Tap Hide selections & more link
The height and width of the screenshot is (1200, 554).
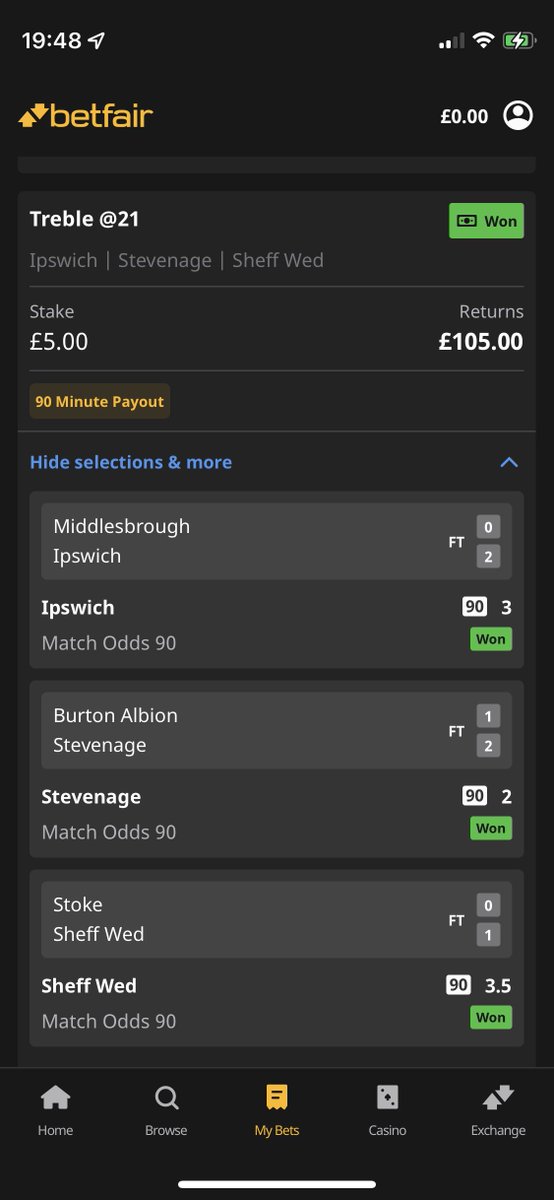tap(131, 462)
